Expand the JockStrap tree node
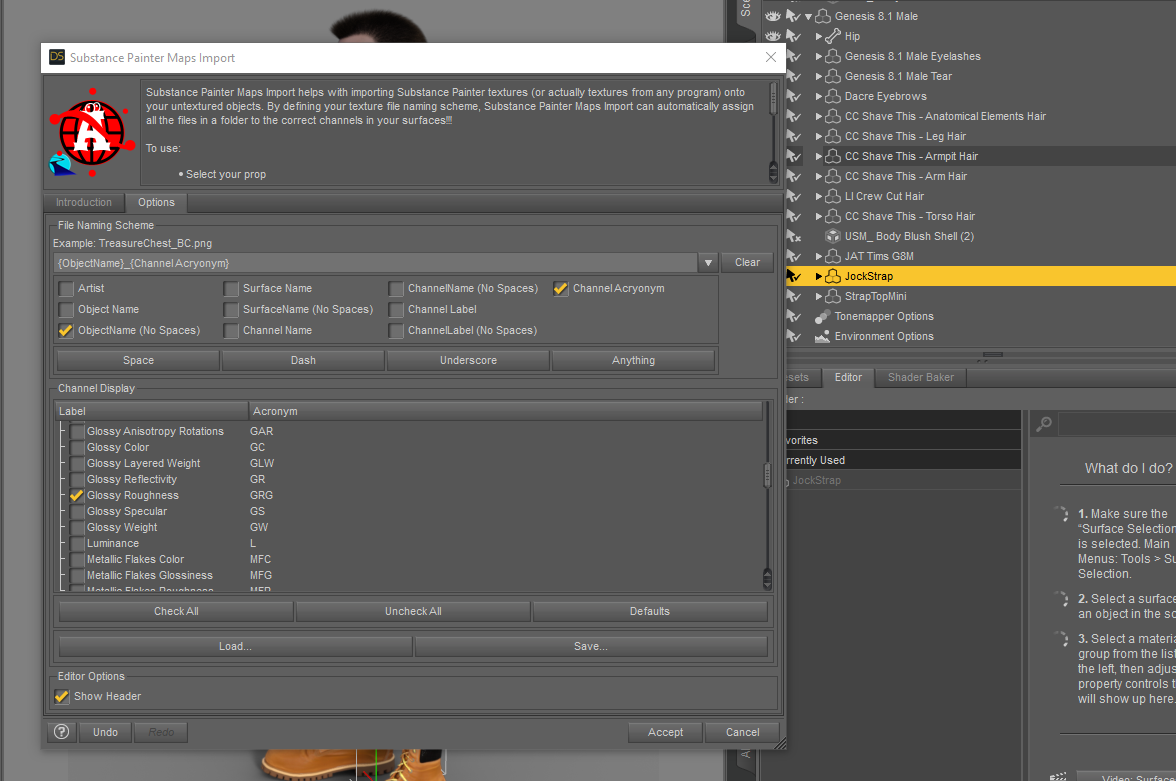This screenshot has height=781, width=1176. [819, 276]
